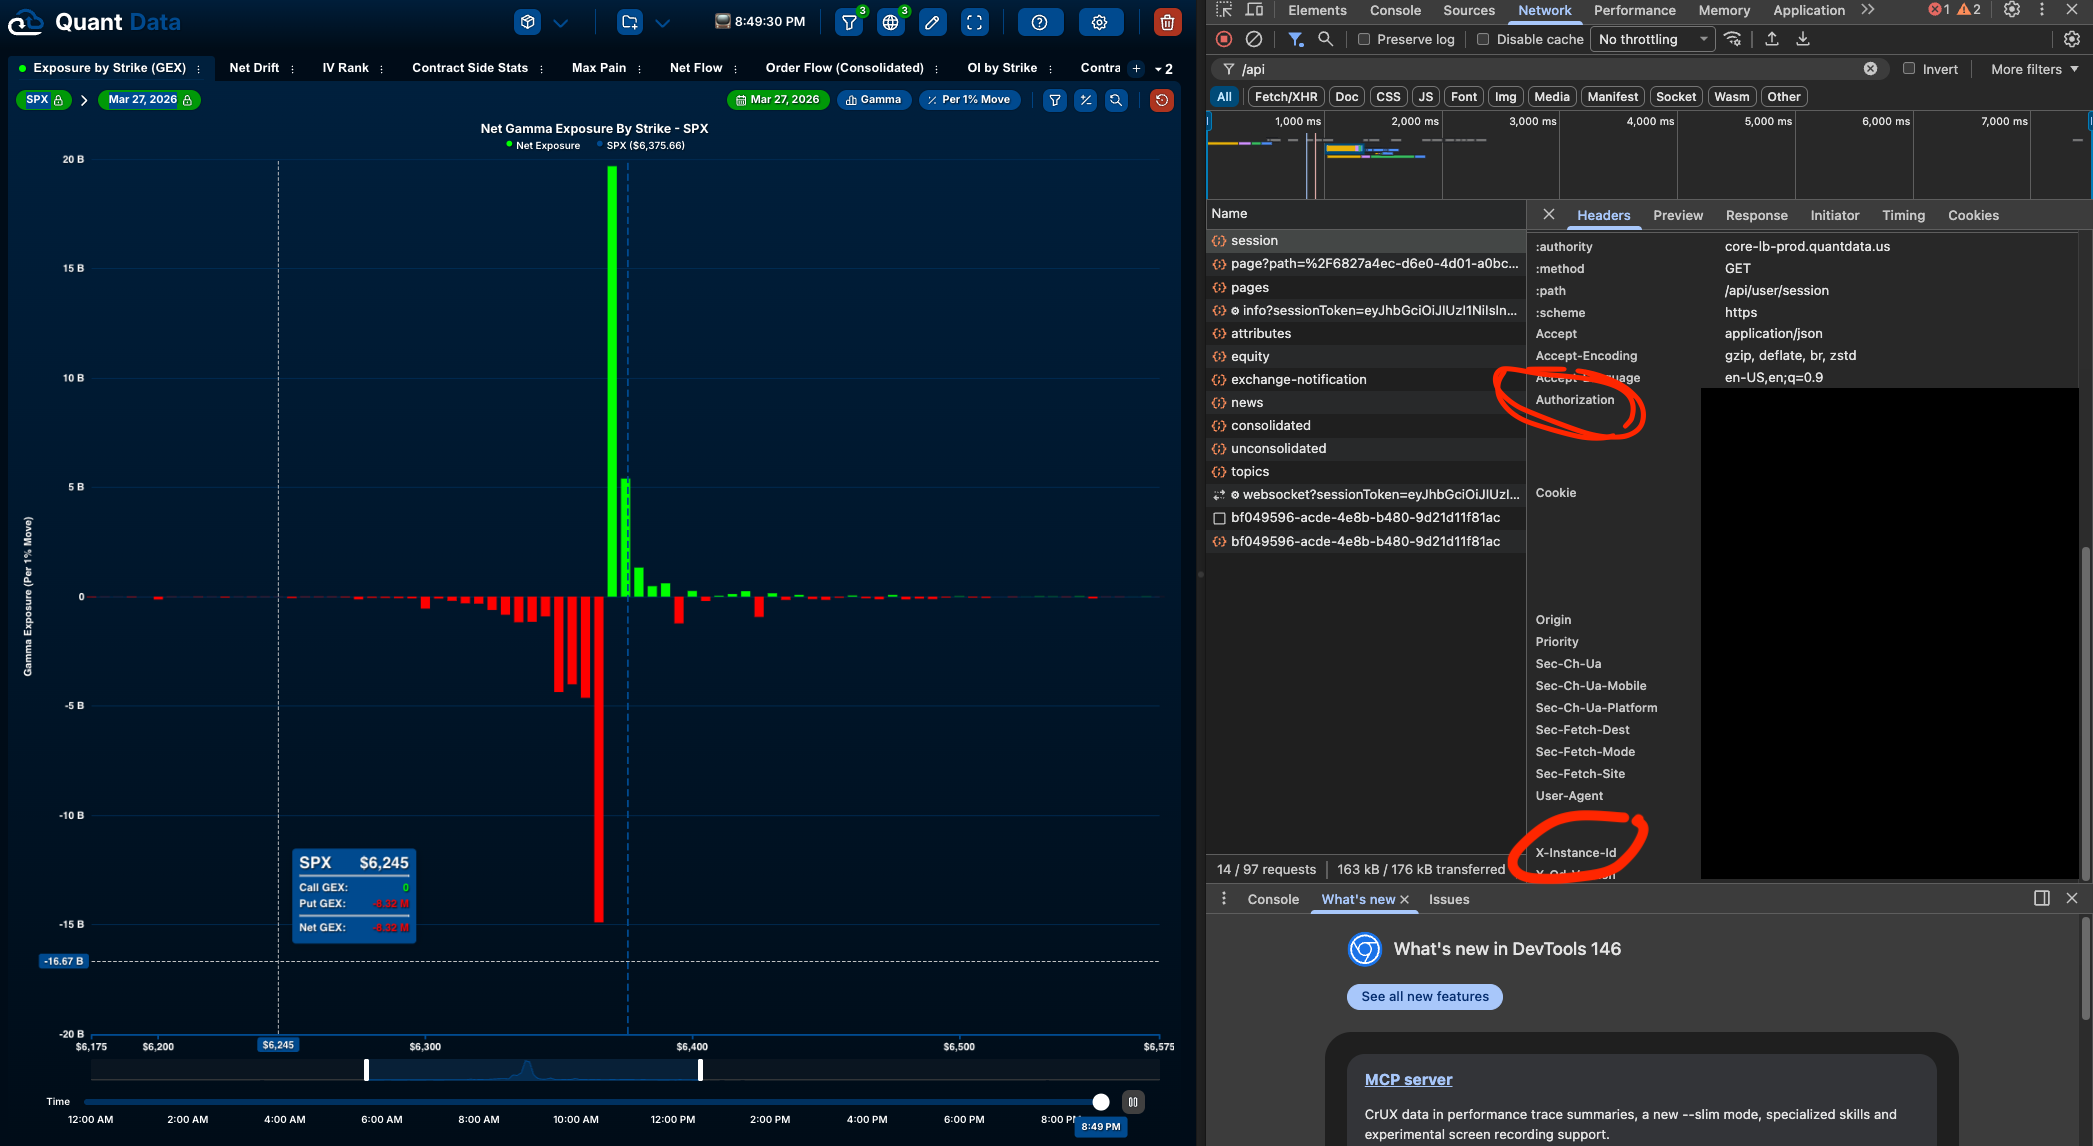Filter requests by Socket type
This screenshot has height=1146, width=2093.
1676,97
